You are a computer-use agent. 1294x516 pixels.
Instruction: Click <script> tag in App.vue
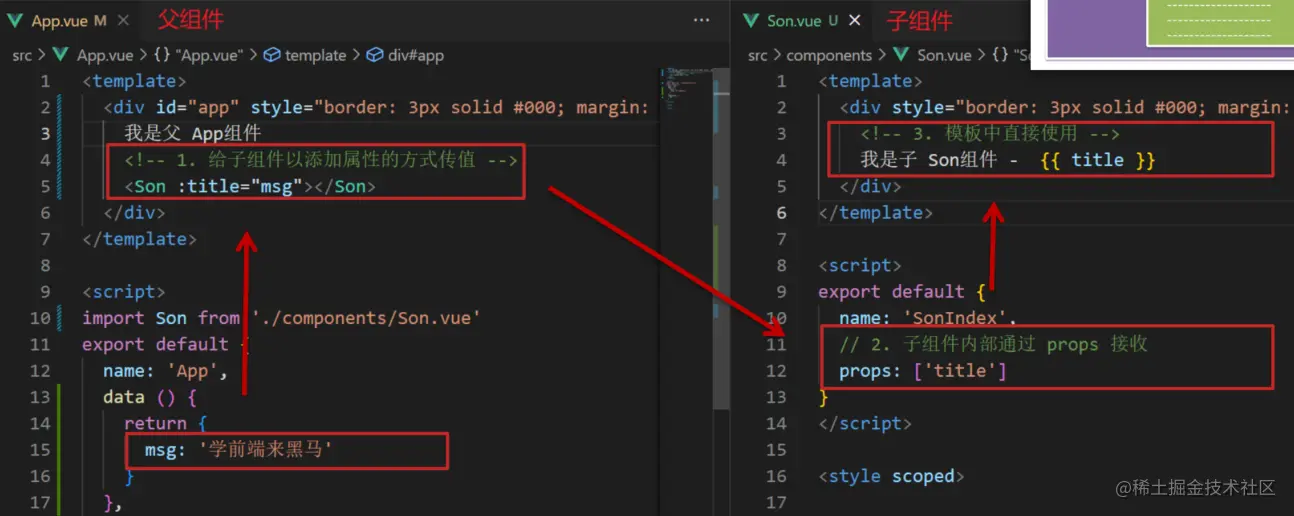point(124,292)
